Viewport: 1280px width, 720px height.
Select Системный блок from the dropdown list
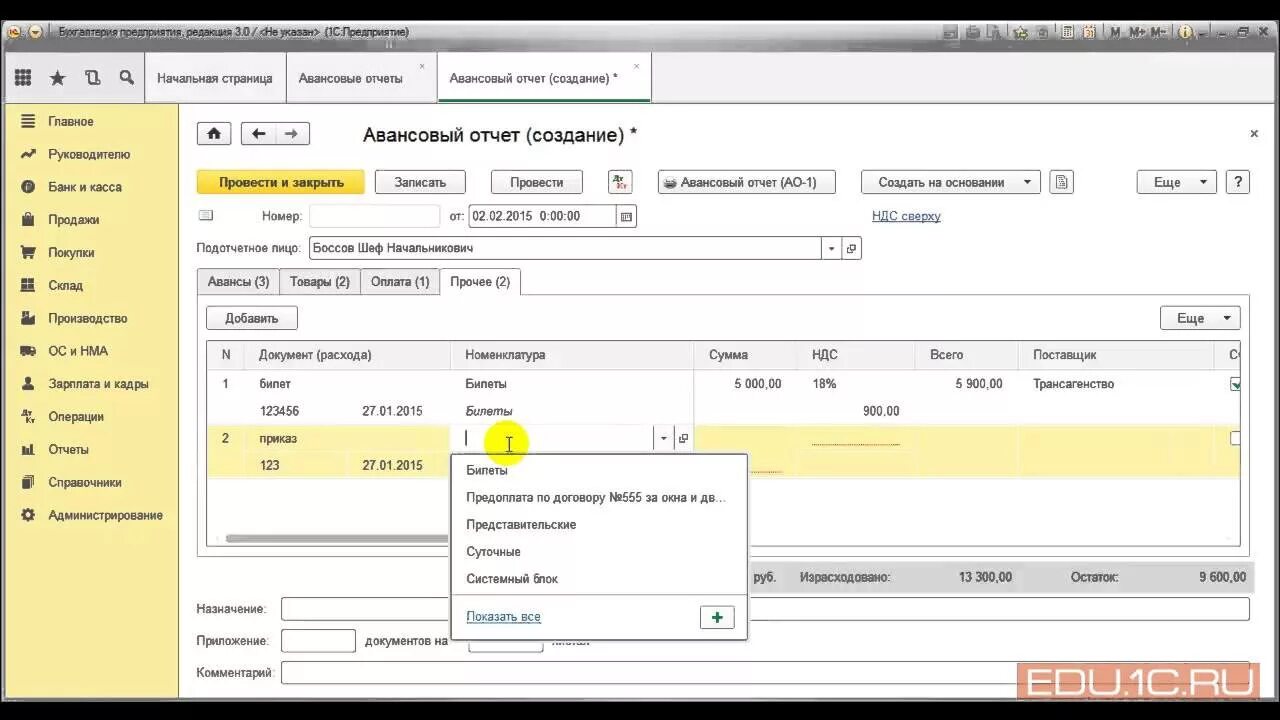point(600,578)
